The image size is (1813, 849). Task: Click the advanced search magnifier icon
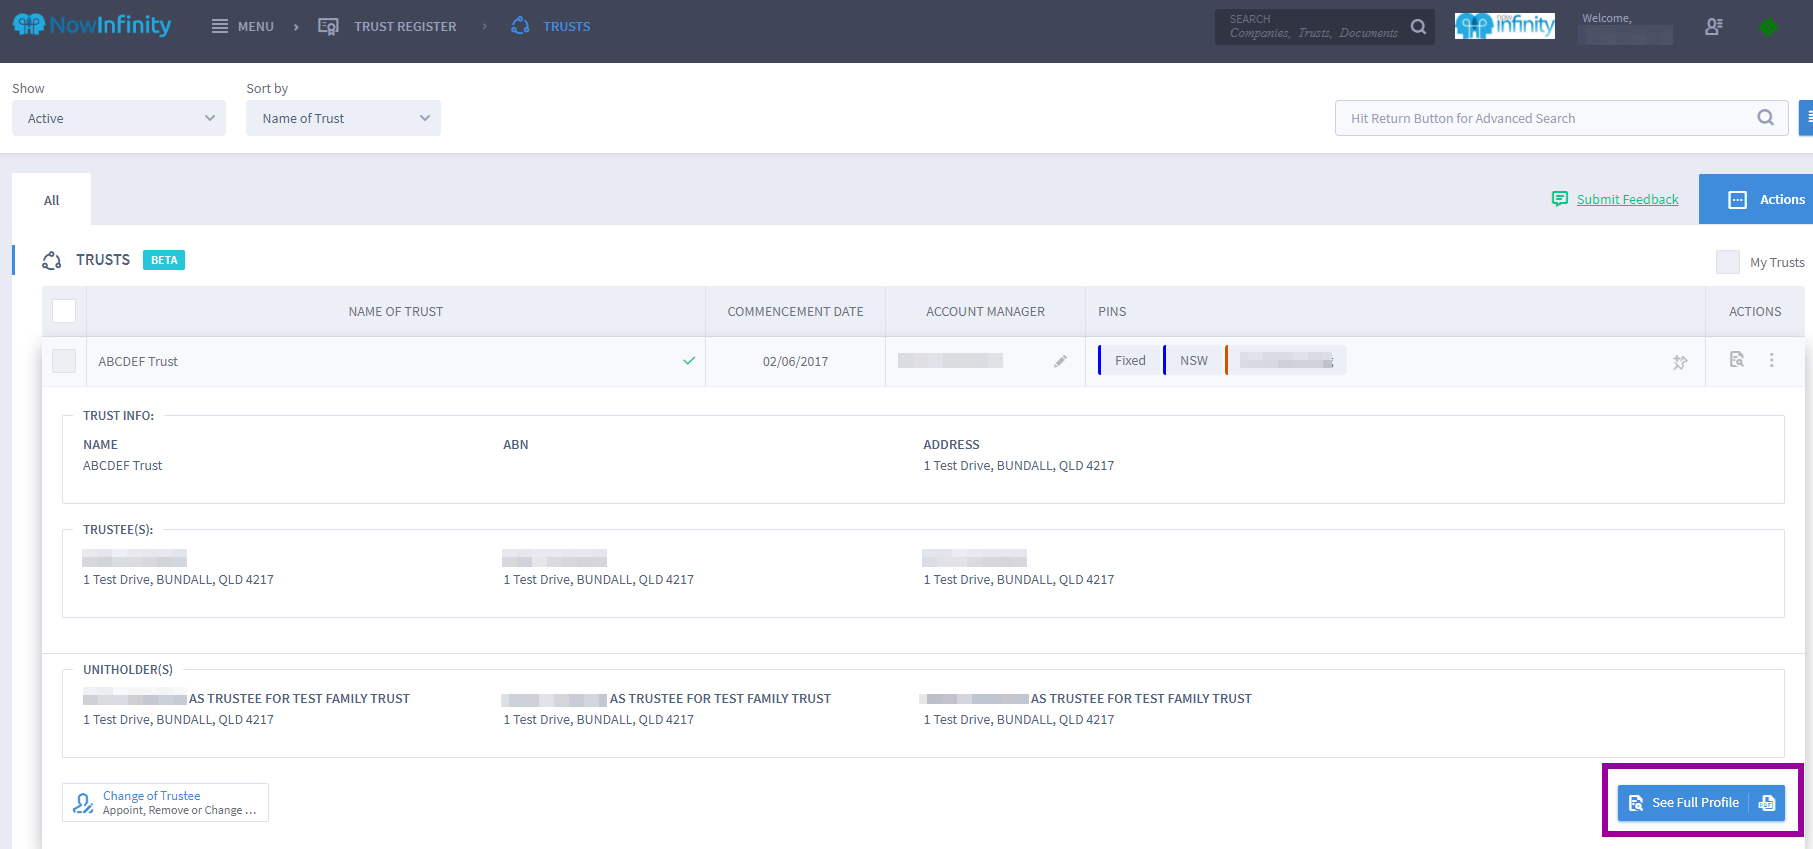(x=1766, y=118)
